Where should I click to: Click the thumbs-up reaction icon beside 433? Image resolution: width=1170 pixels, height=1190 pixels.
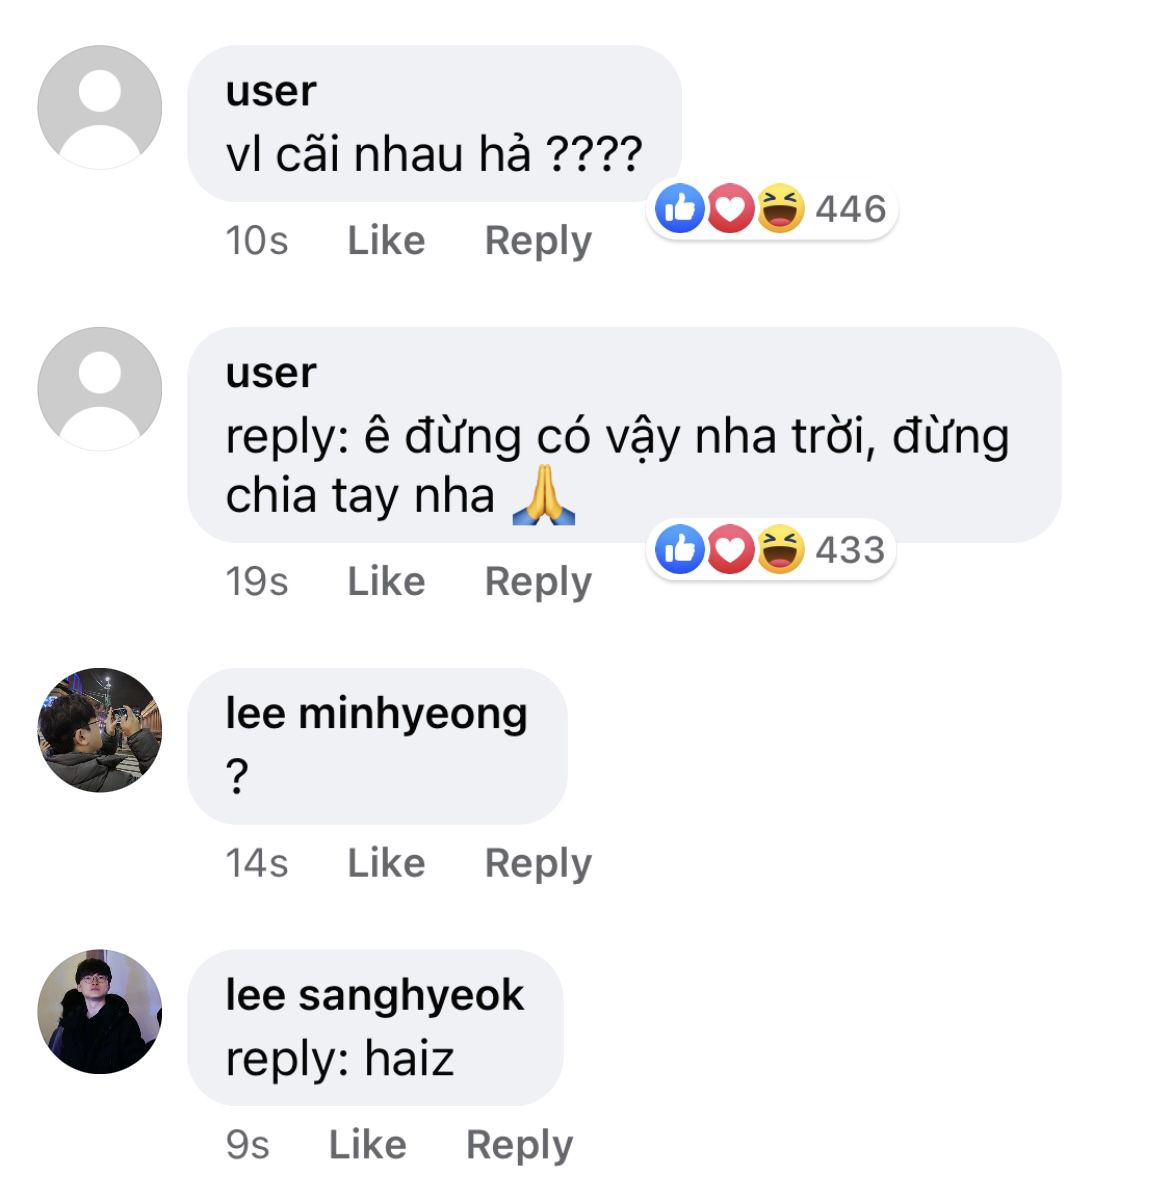tap(680, 549)
